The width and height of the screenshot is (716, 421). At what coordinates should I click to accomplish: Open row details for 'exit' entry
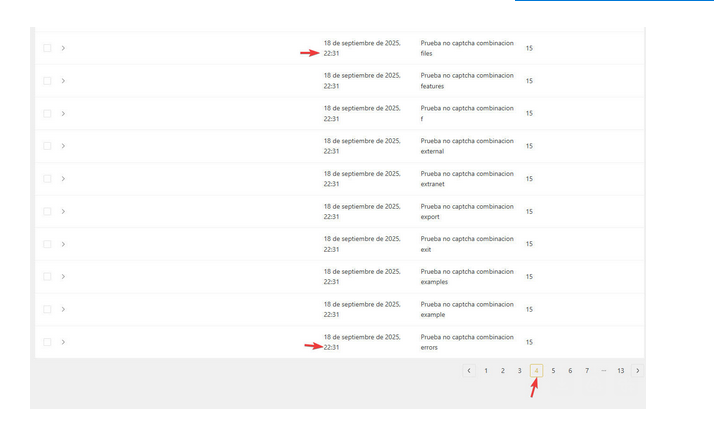63,244
